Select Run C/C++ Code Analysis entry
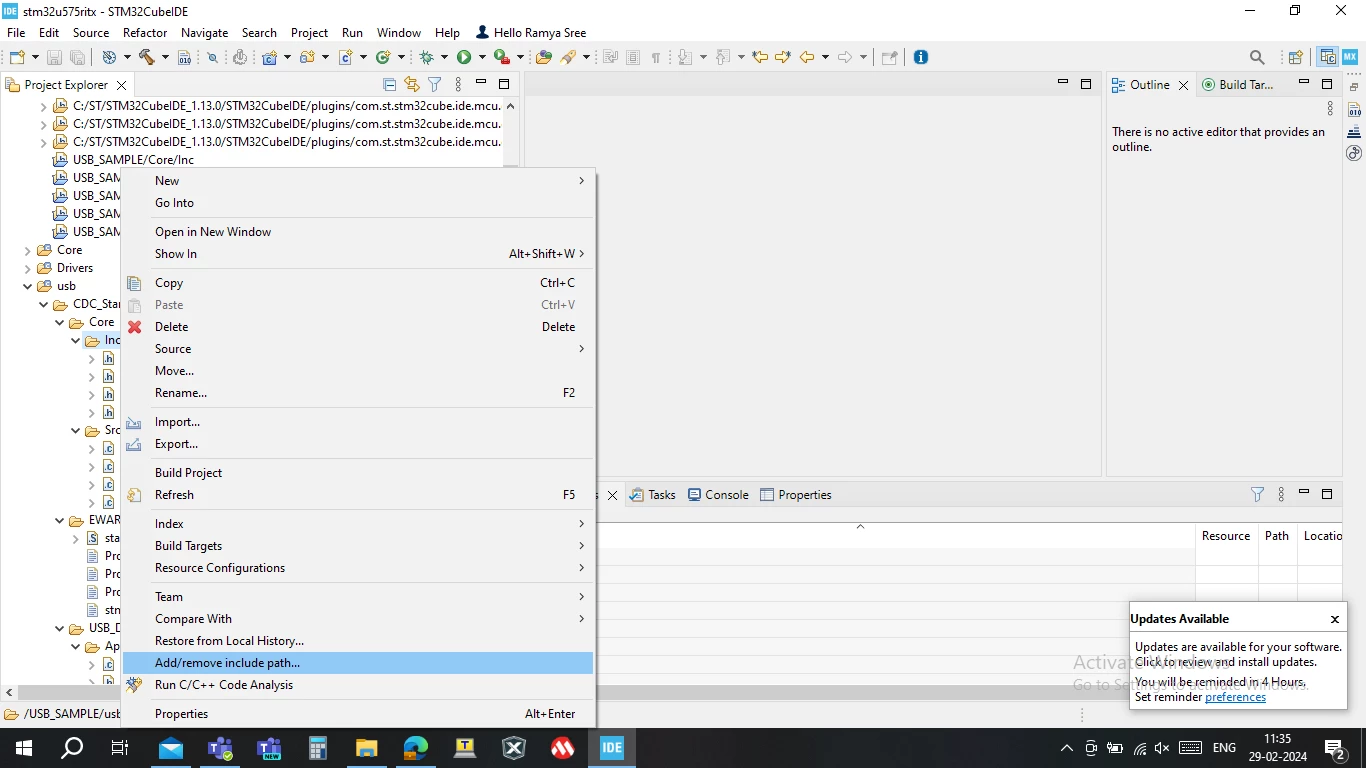 tap(358, 685)
